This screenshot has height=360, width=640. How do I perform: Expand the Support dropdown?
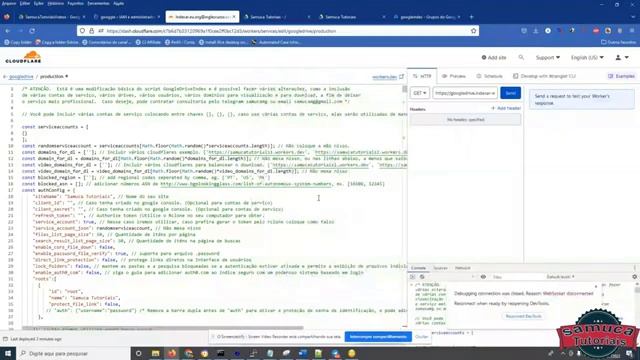pos(547,58)
